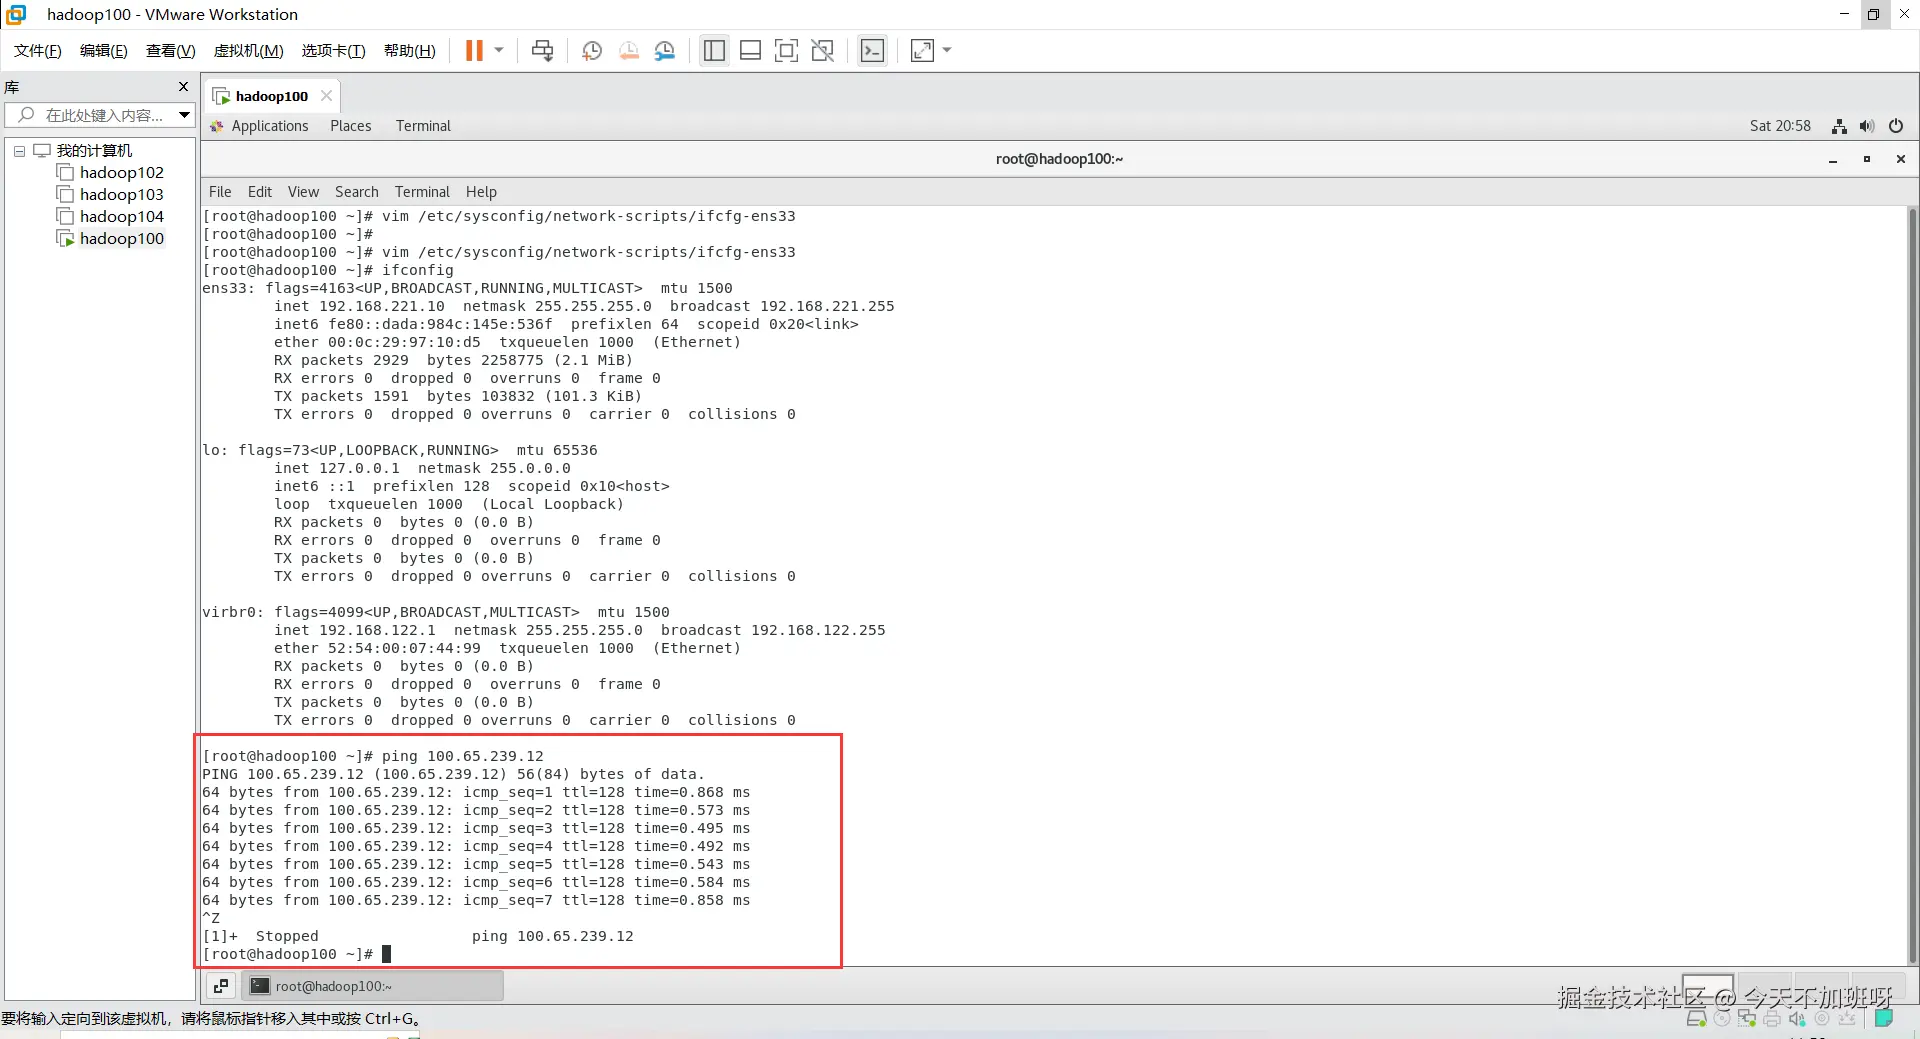This screenshot has width=1920, height=1039.
Task: Select hadoop104 in the library tree
Action: (x=122, y=217)
